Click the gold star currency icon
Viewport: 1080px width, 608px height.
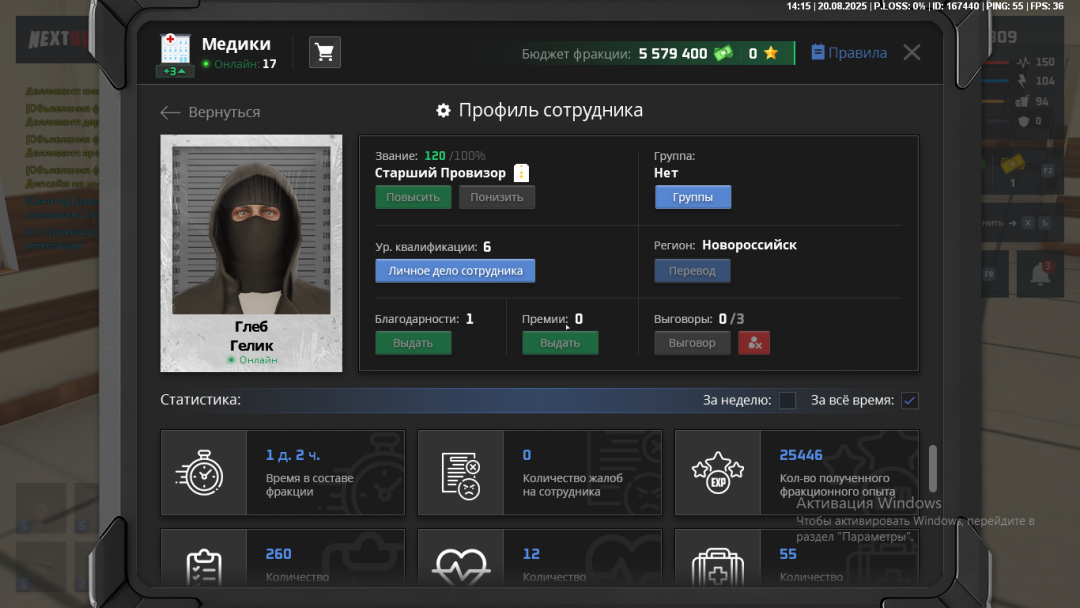tap(771, 52)
